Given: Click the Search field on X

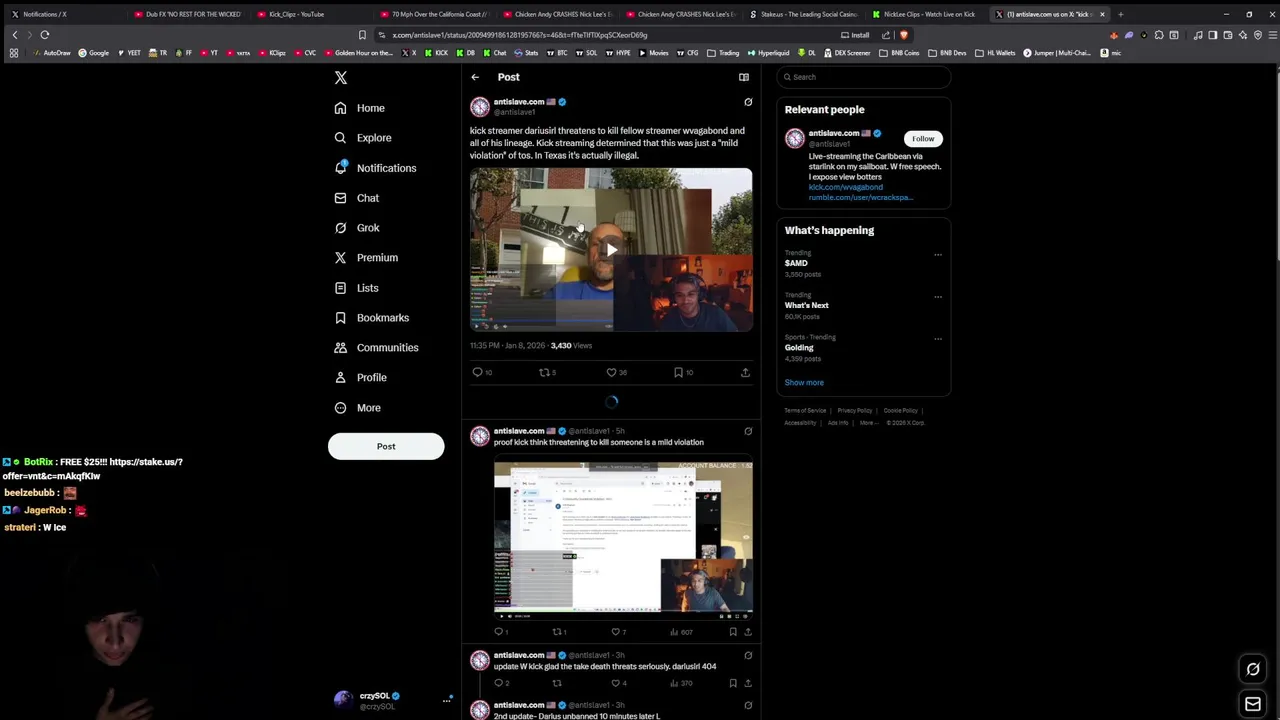Looking at the screenshot, I should pos(864,77).
